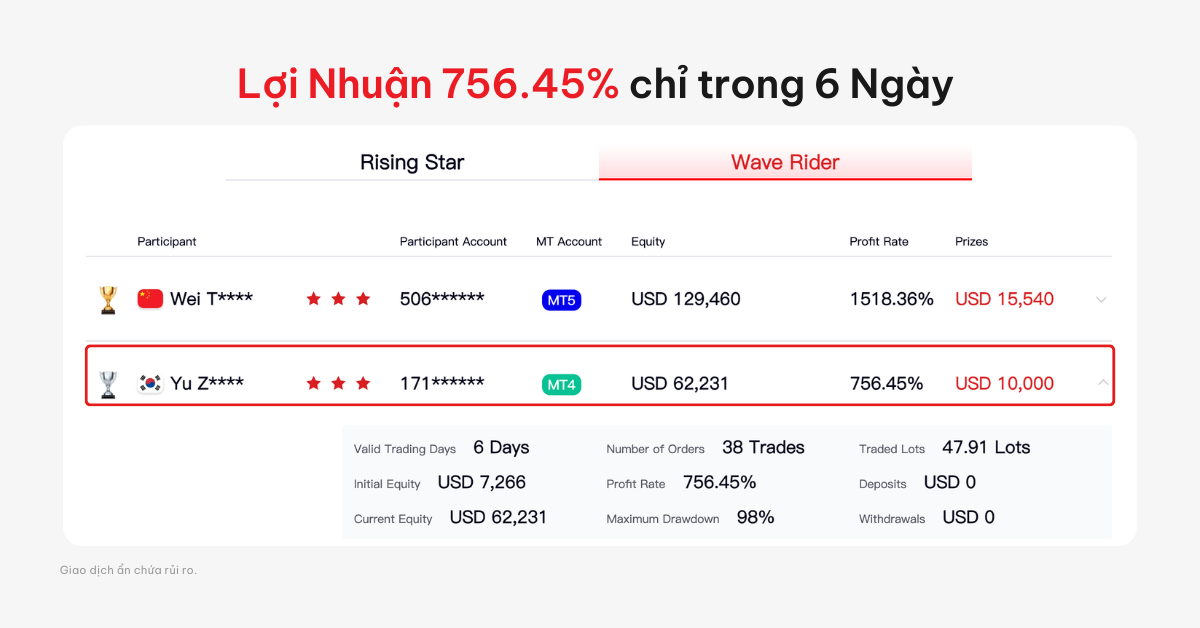Click the three red stars beside Yu Z****
The height and width of the screenshot is (628, 1200).
(338, 384)
